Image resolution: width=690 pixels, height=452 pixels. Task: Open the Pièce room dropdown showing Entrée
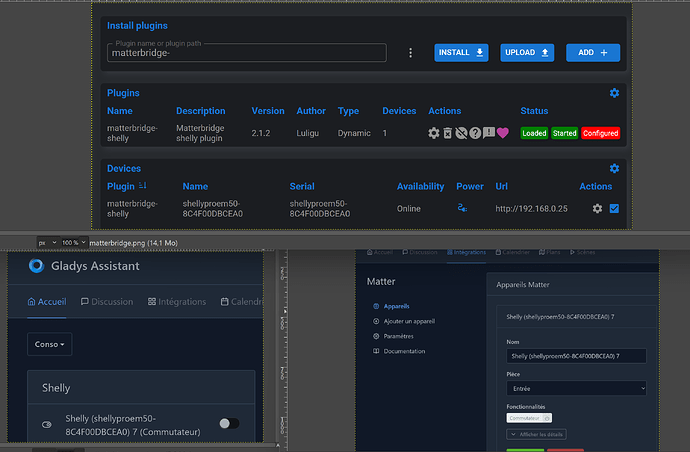click(576, 388)
